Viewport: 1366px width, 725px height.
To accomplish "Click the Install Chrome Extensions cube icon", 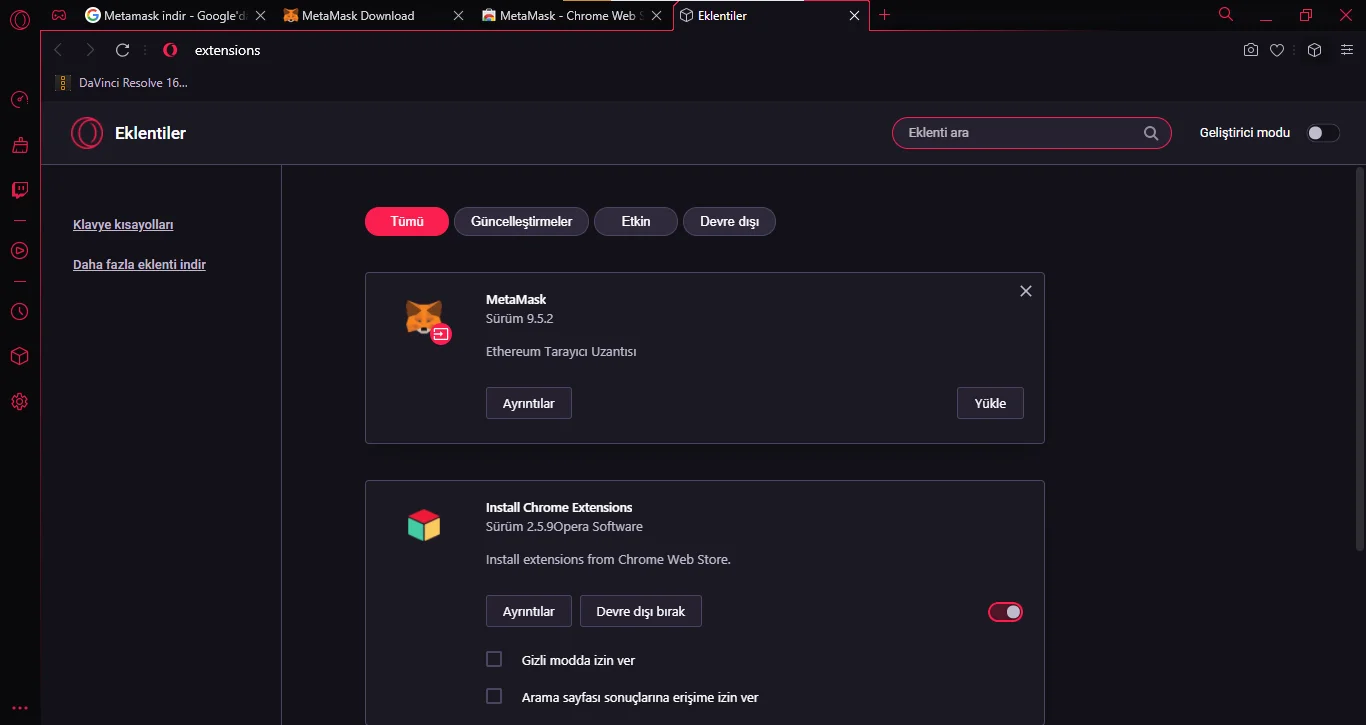I will 424,525.
